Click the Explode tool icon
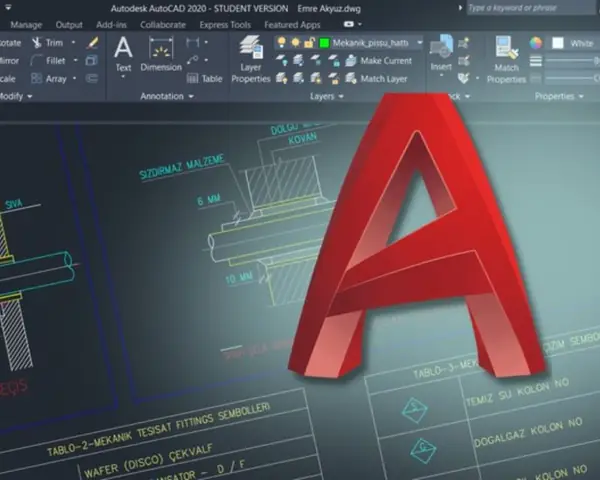 click(x=92, y=60)
